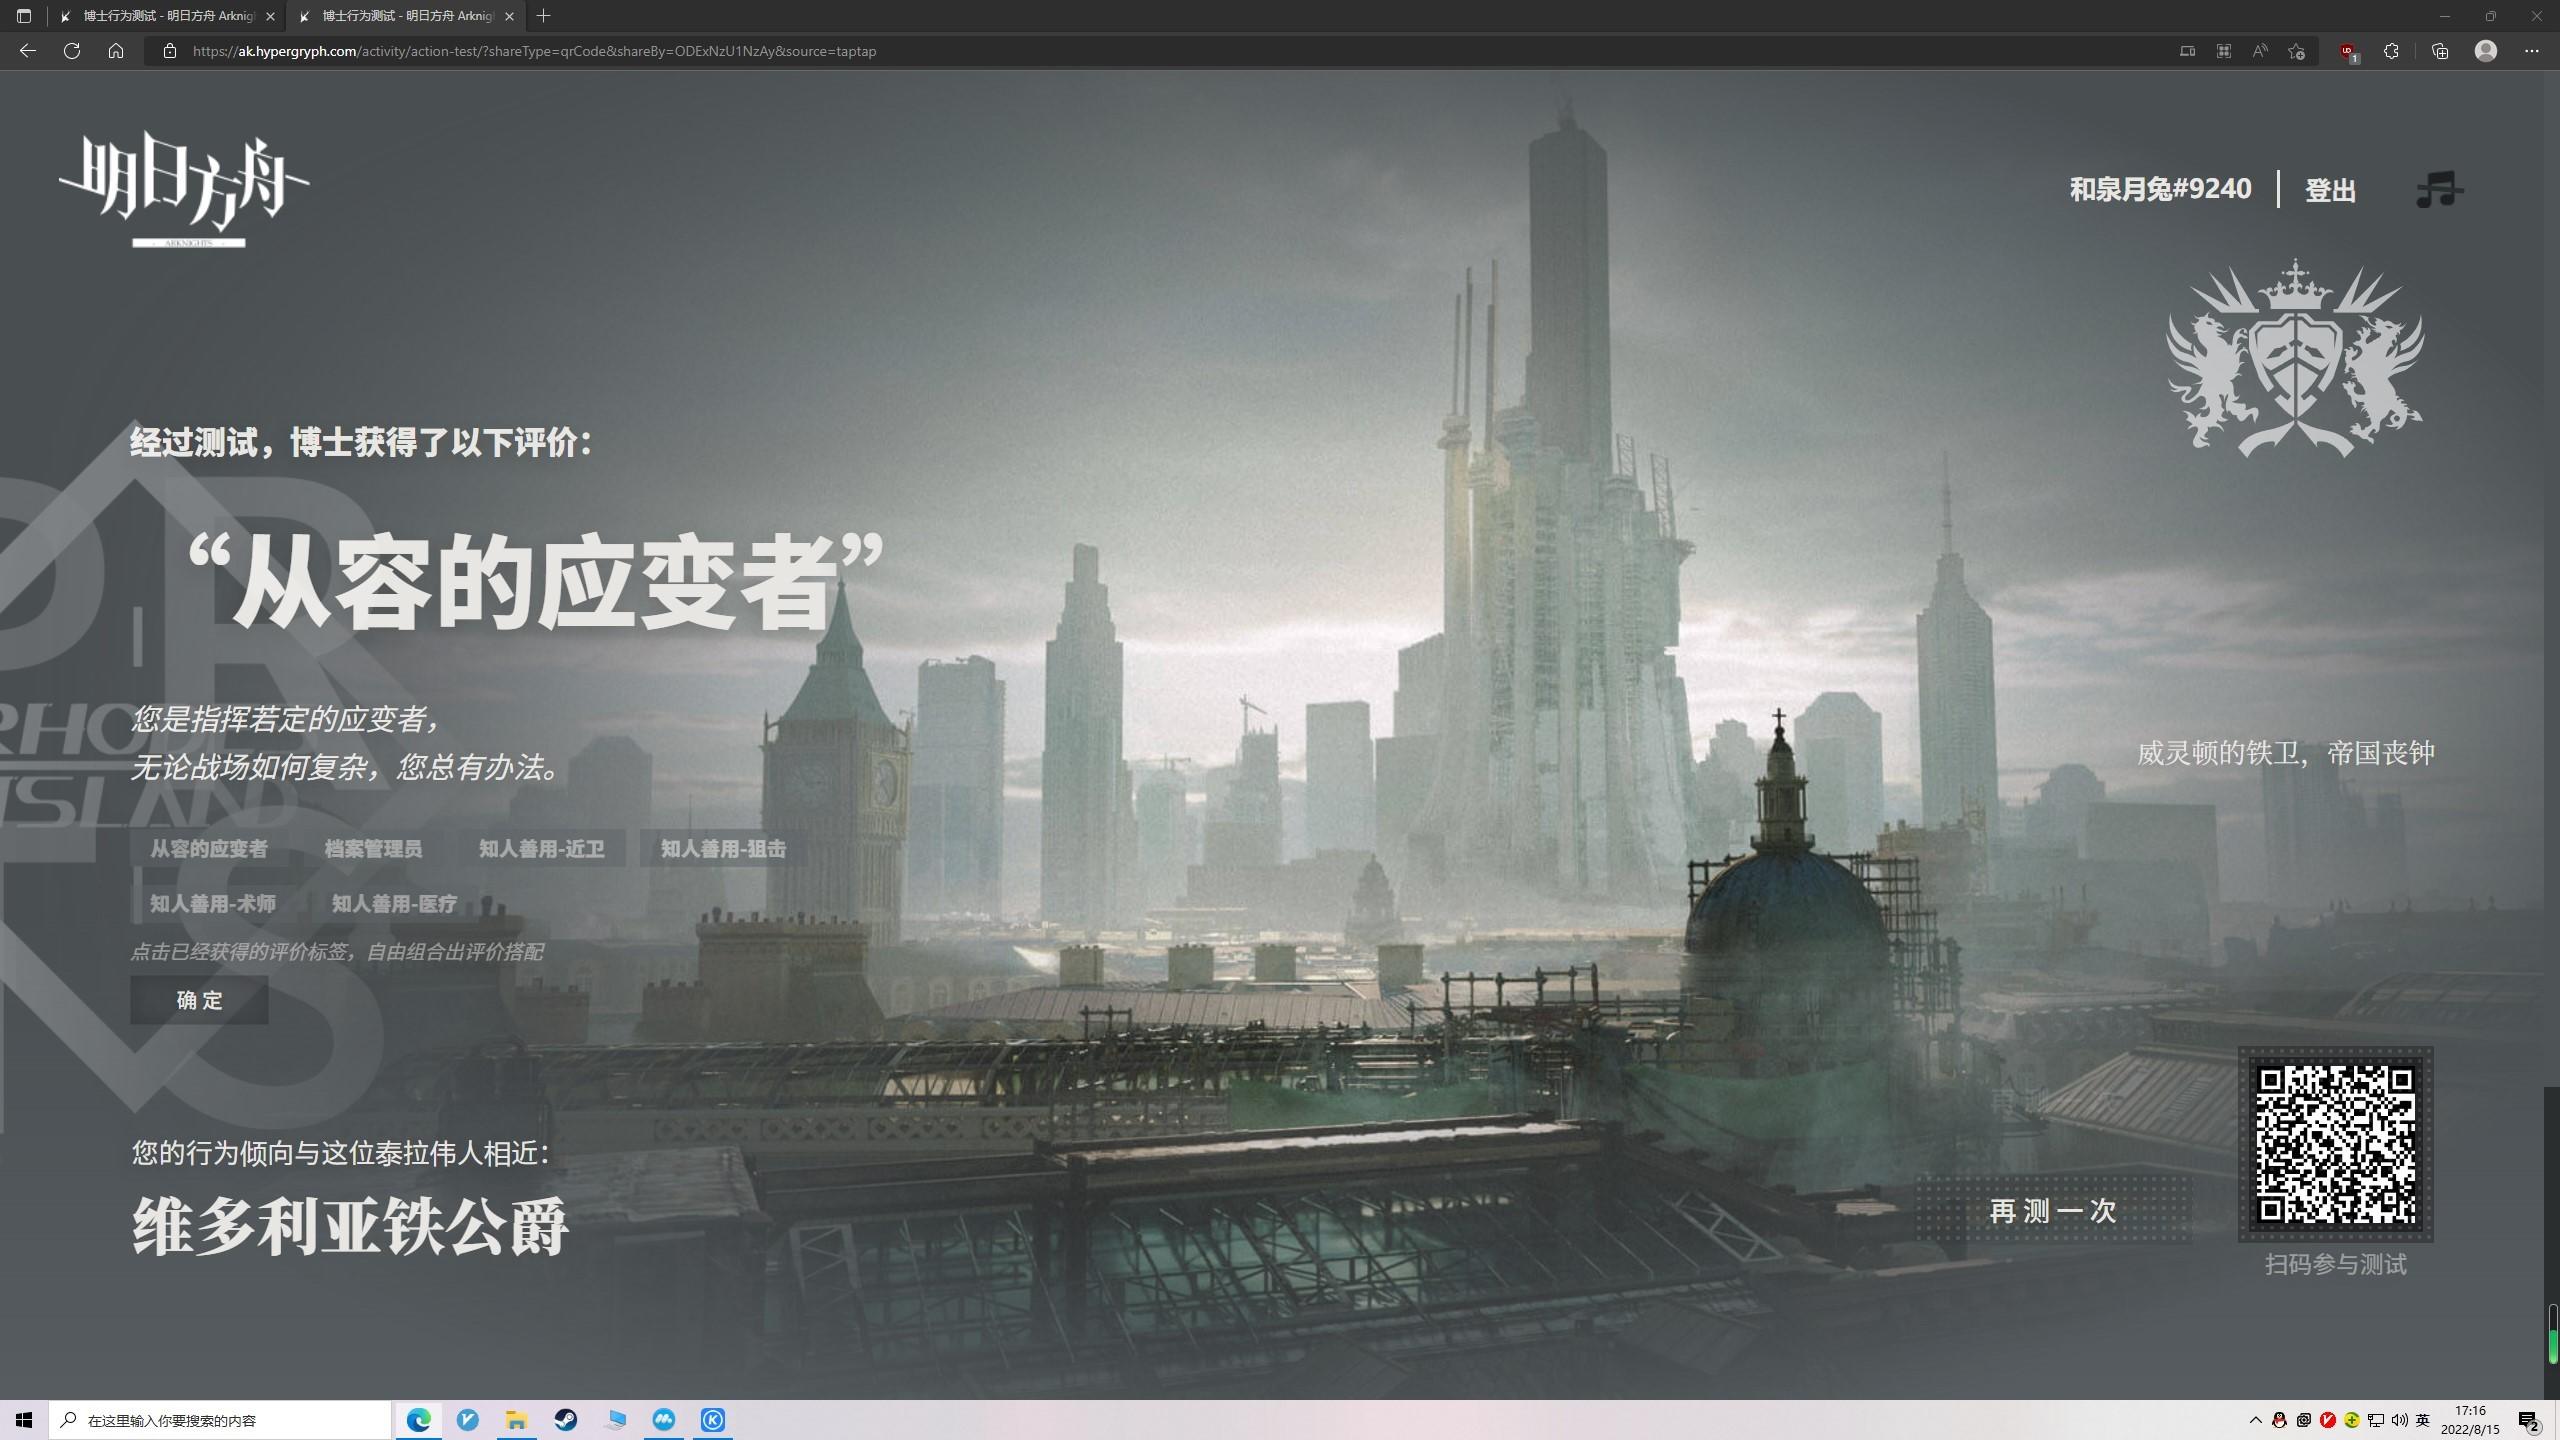Open the browser Extensions menu

click(x=2391, y=51)
